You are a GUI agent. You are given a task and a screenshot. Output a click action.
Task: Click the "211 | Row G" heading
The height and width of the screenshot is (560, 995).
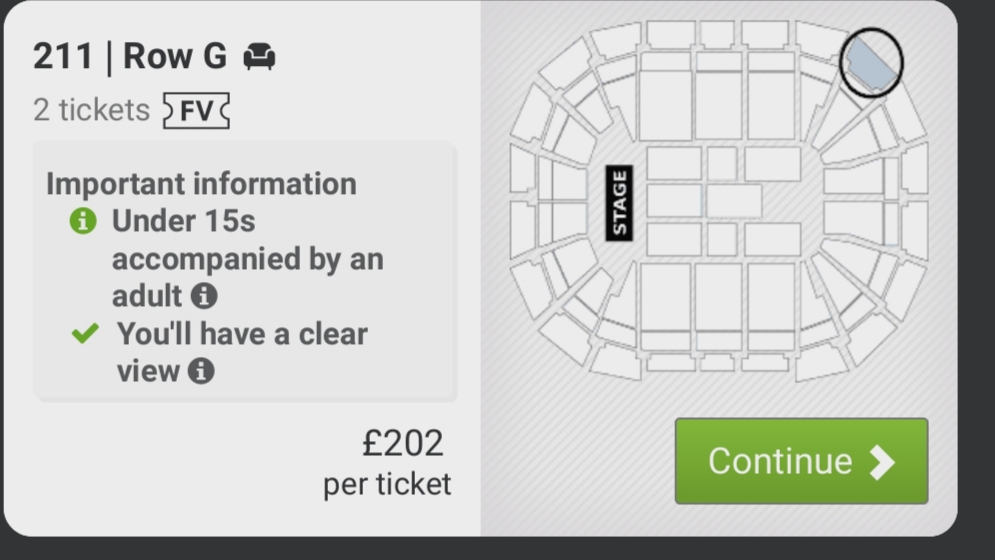click(x=130, y=56)
